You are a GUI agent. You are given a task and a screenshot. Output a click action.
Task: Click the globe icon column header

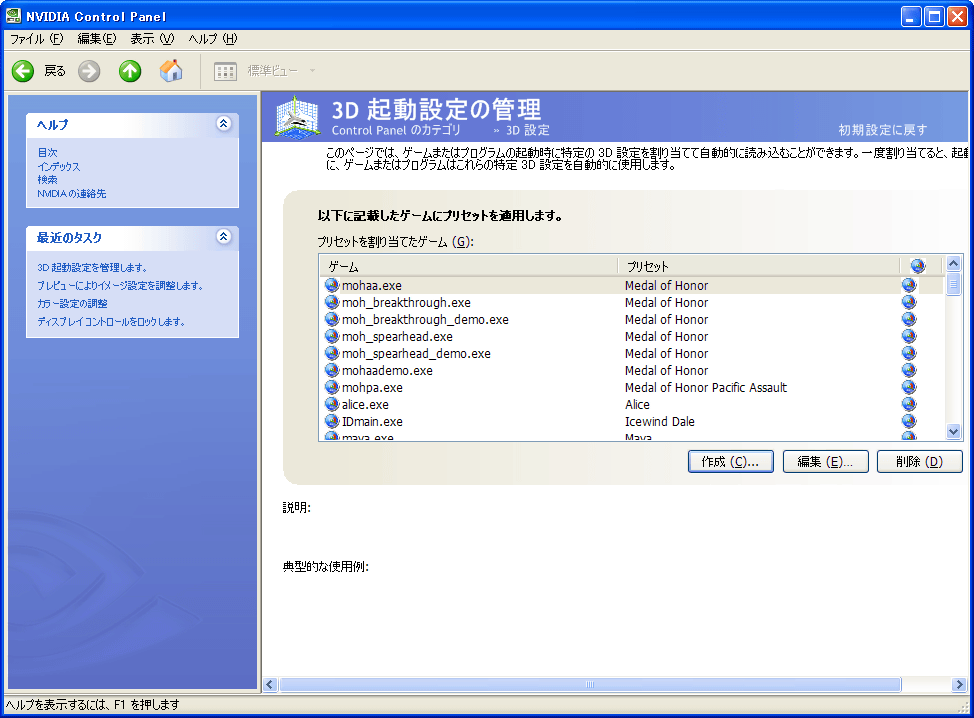pyautogui.click(x=917, y=266)
